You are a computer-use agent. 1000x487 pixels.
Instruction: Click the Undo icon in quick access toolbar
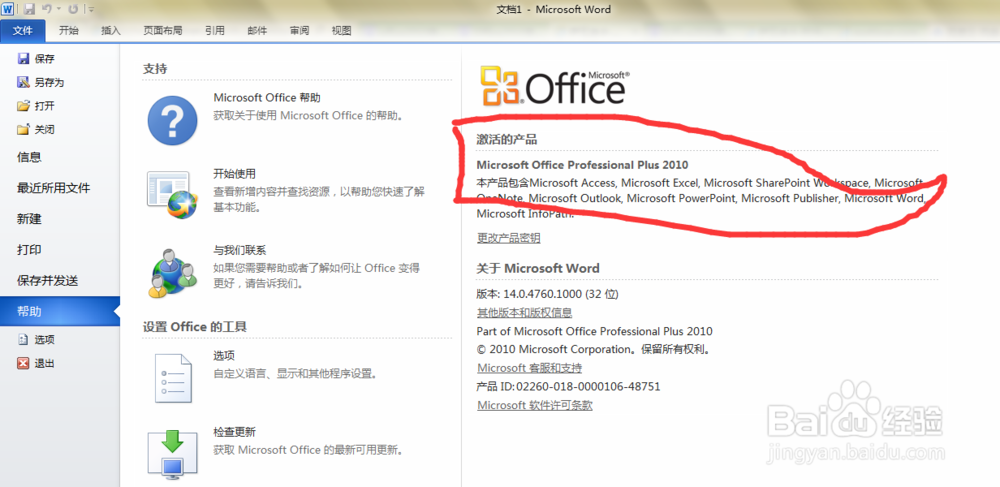point(46,9)
